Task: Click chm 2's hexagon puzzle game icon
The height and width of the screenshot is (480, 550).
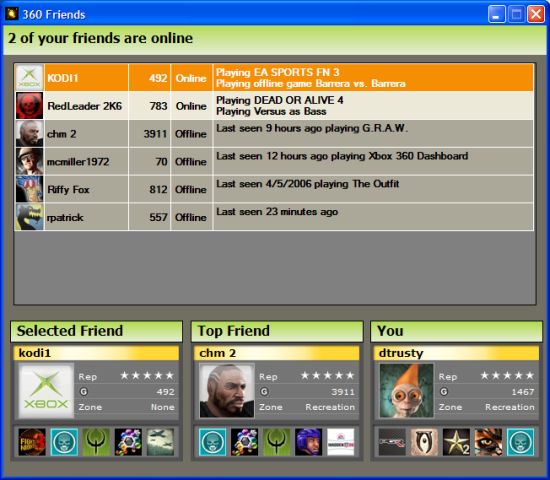Action: 244,442
